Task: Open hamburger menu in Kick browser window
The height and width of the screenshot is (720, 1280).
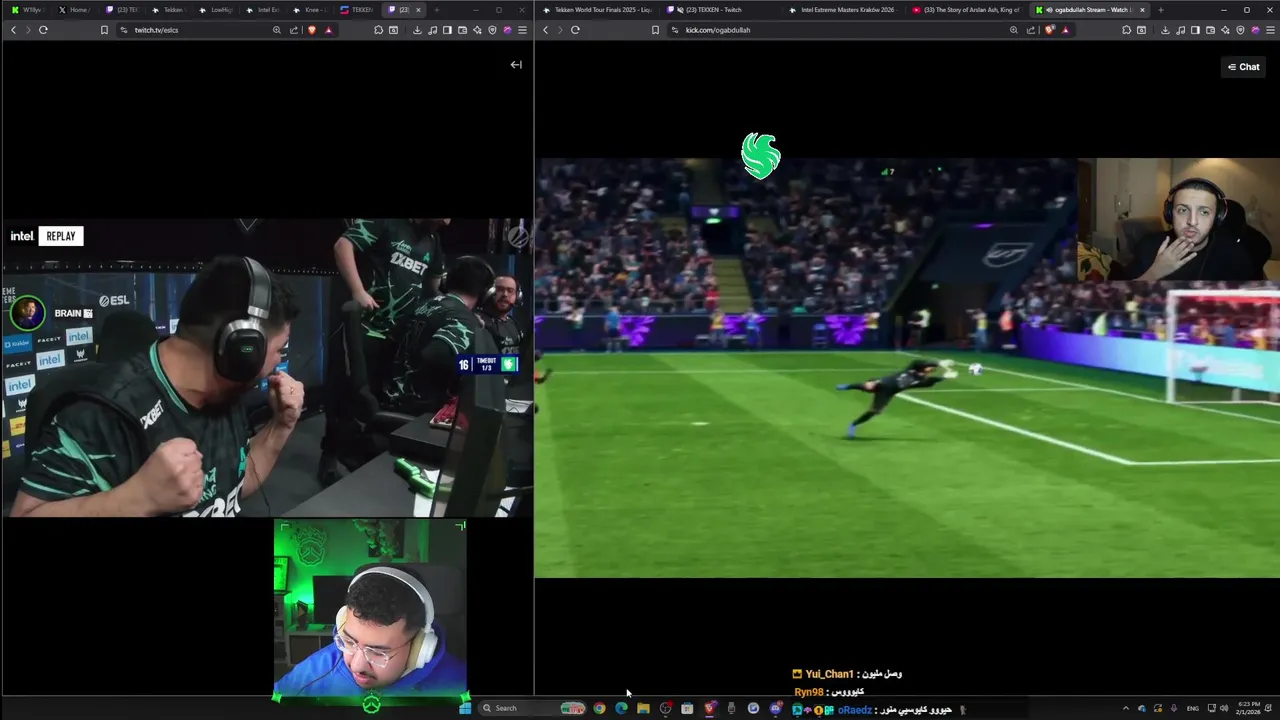Action: pyautogui.click(x=1270, y=30)
